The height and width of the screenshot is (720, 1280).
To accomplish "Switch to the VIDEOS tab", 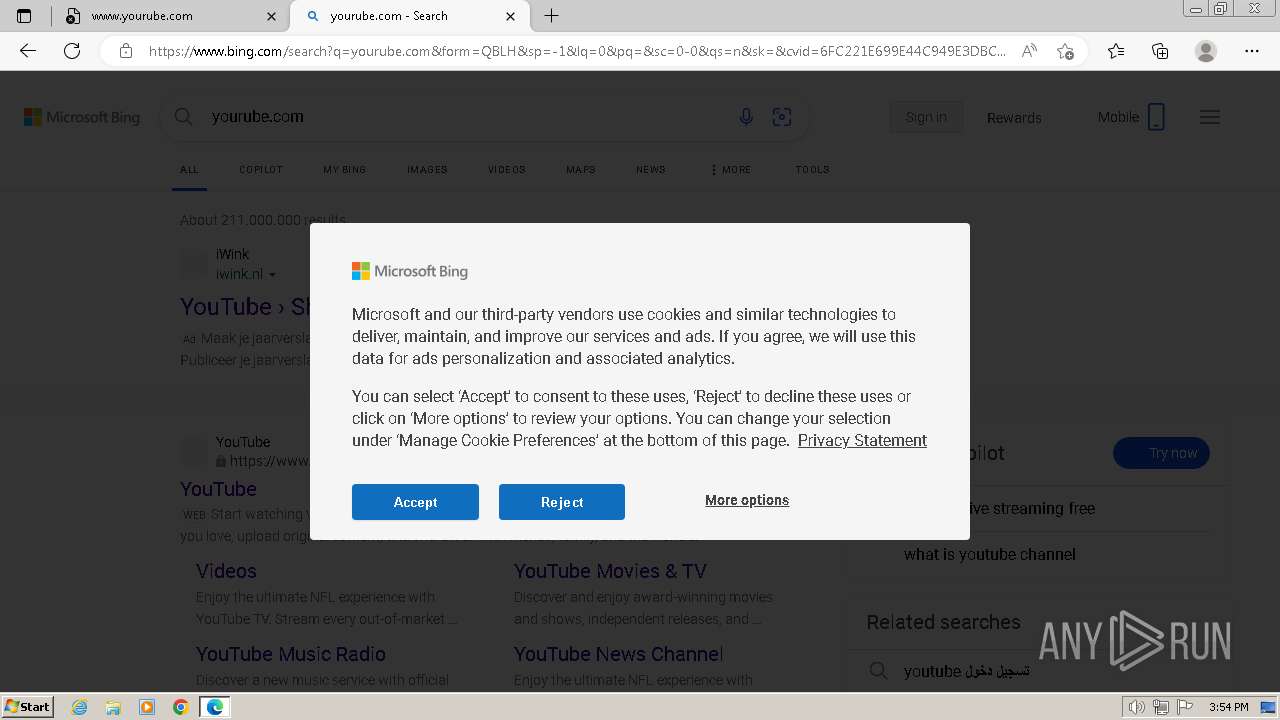I will pos(507,169).
